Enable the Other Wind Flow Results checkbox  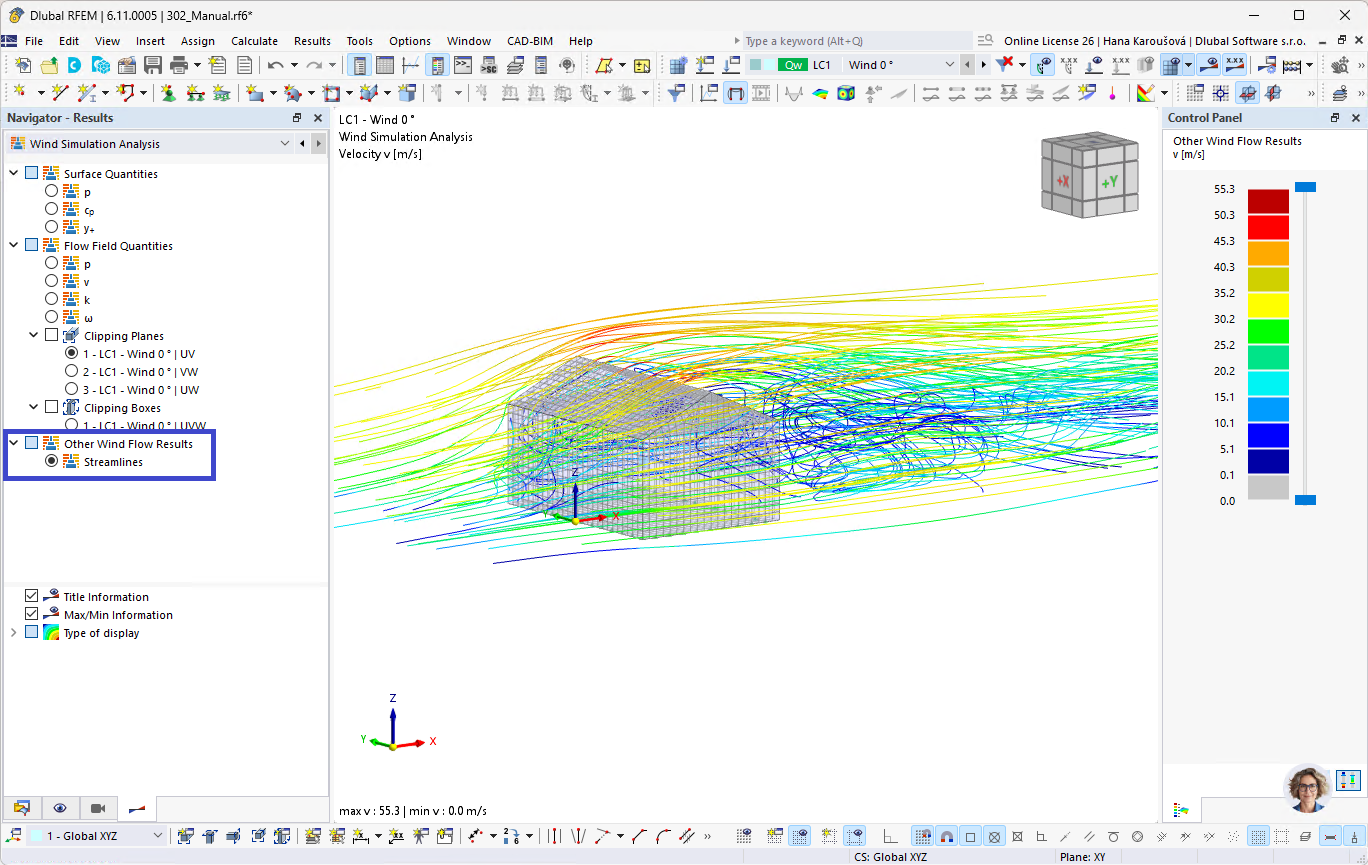[x=30, y=443]
